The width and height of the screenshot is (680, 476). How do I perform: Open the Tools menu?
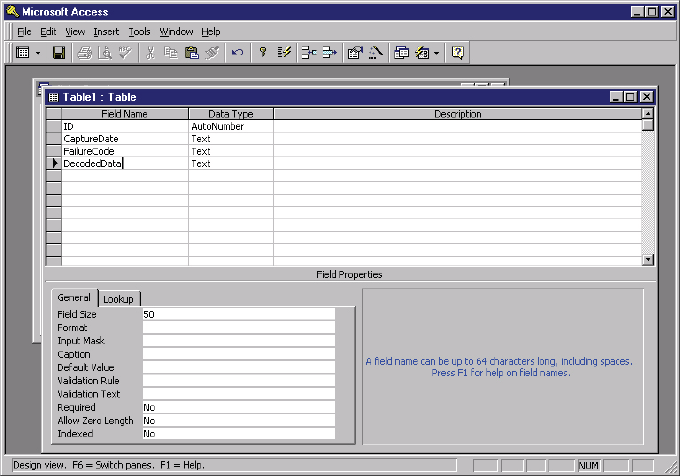[x=139, y=32]
